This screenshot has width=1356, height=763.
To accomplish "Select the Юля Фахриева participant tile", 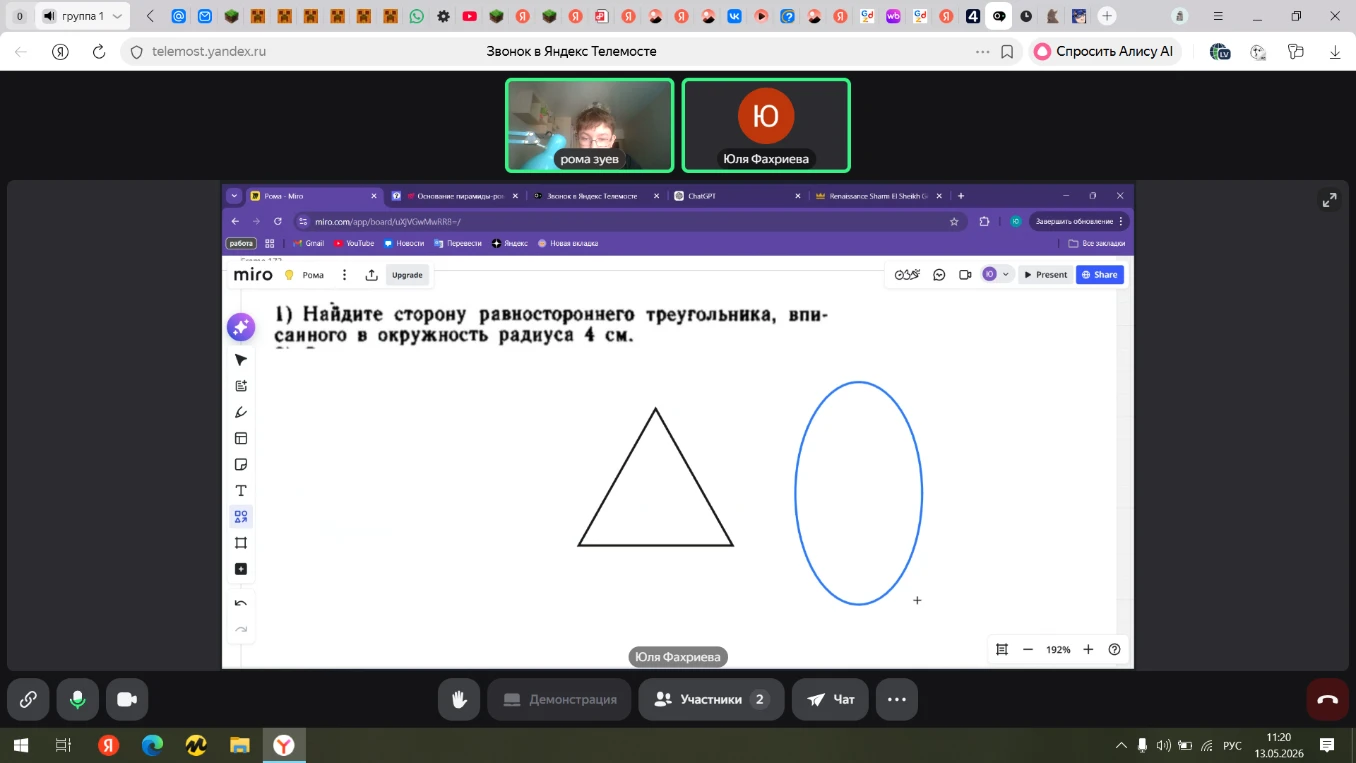I will (766, 125).
